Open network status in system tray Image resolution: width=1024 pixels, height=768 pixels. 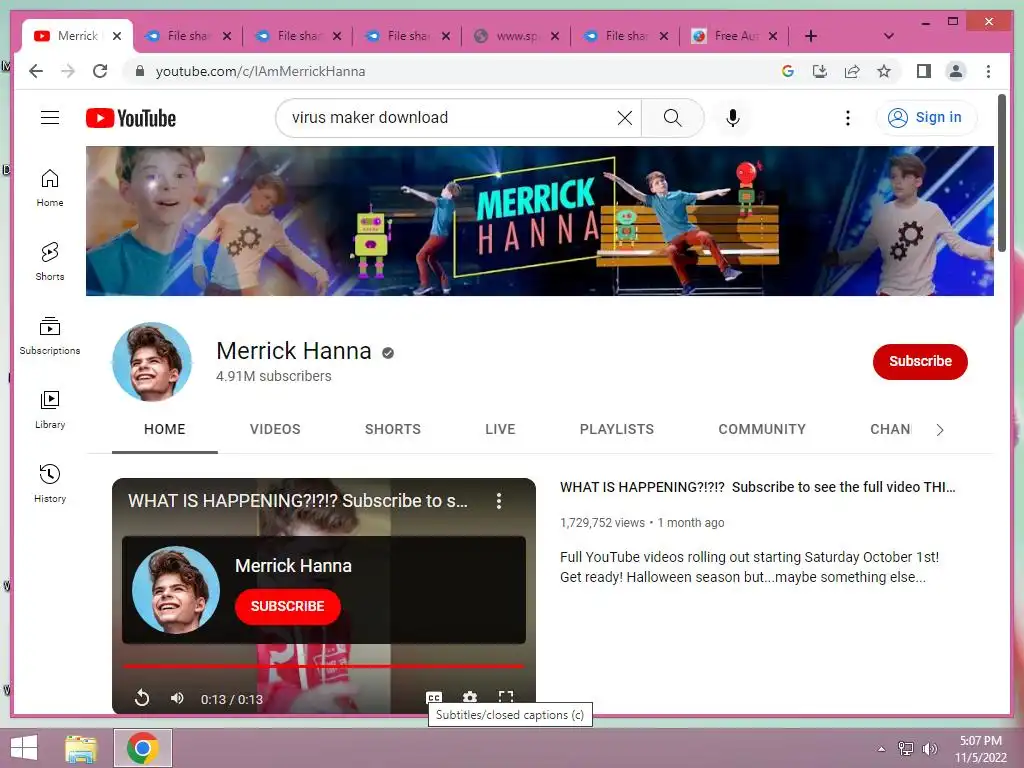(905, 749)
